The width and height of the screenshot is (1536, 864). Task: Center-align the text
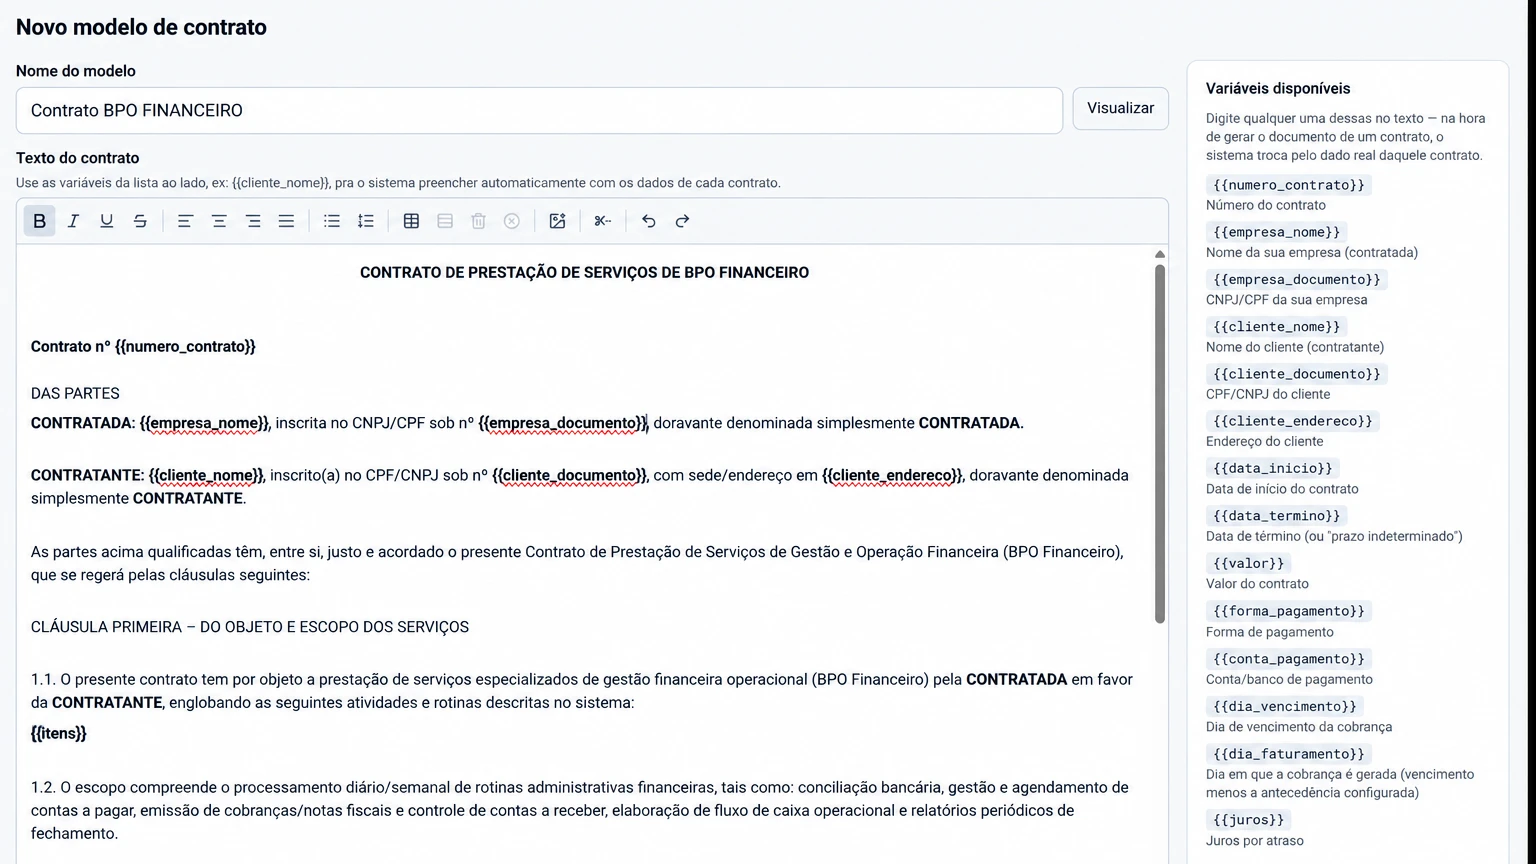[219, 221]
